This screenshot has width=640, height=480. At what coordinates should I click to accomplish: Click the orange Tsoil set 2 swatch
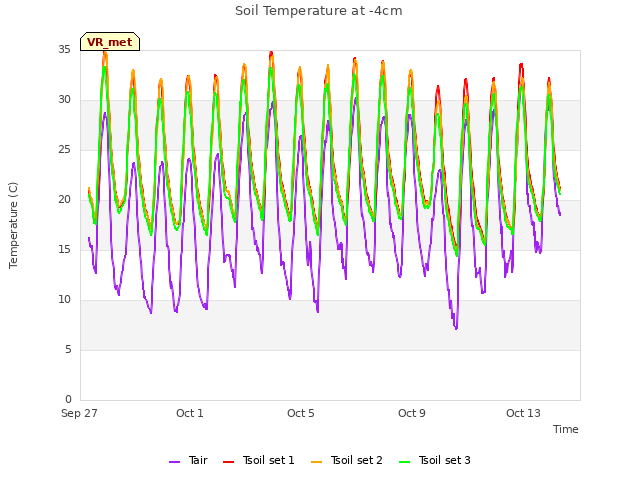(316, 461)
